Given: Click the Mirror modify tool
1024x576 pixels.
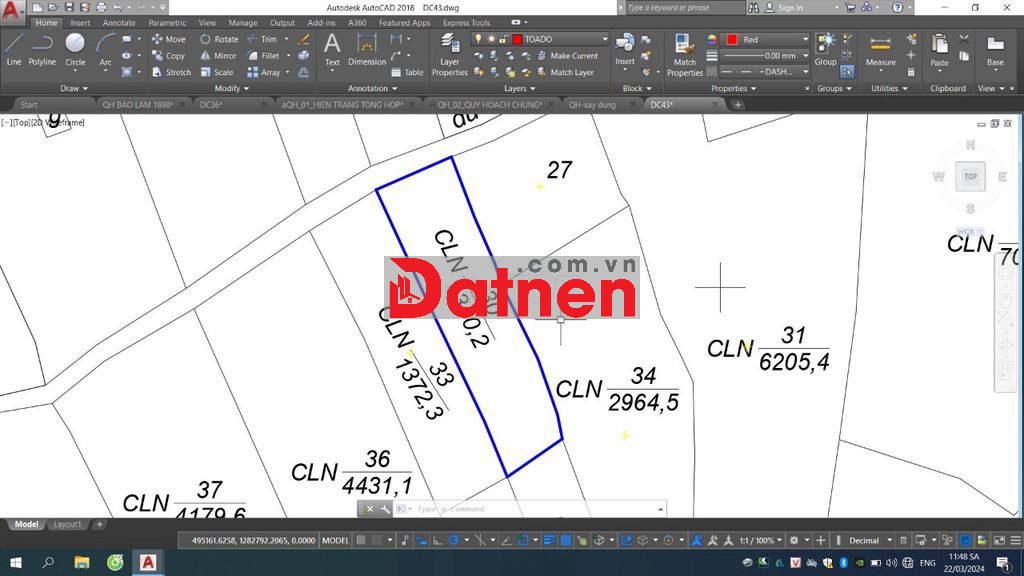Looking at the screenshot, I should [218, 56].
